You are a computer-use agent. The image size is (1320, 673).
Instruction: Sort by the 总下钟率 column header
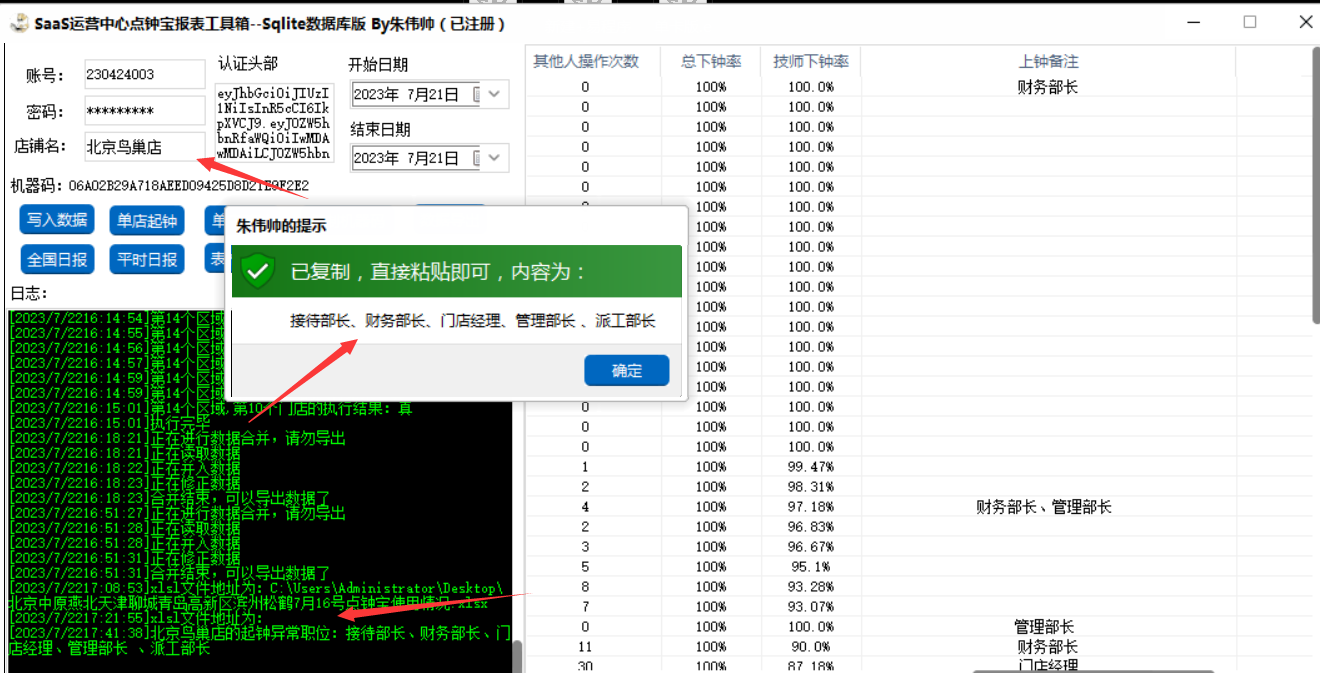point(711,62)
